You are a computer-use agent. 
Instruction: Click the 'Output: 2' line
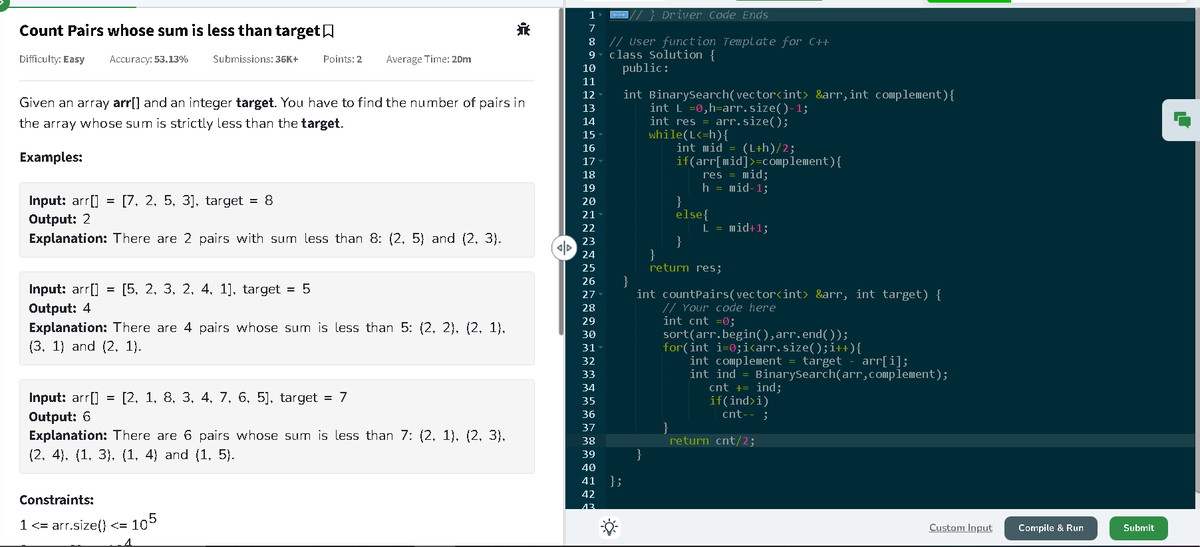click(60, 220)
